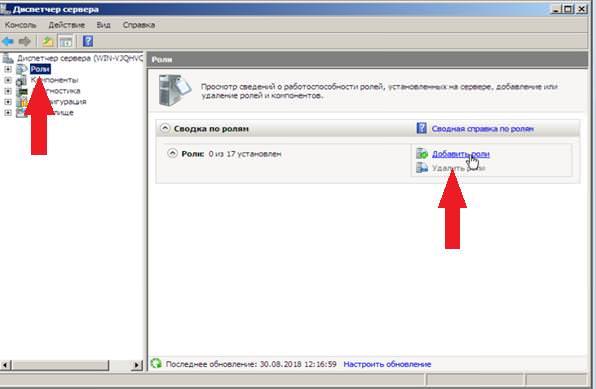Click the tree pane horizontal scrollbar thumb

click(x=60, y=365)
